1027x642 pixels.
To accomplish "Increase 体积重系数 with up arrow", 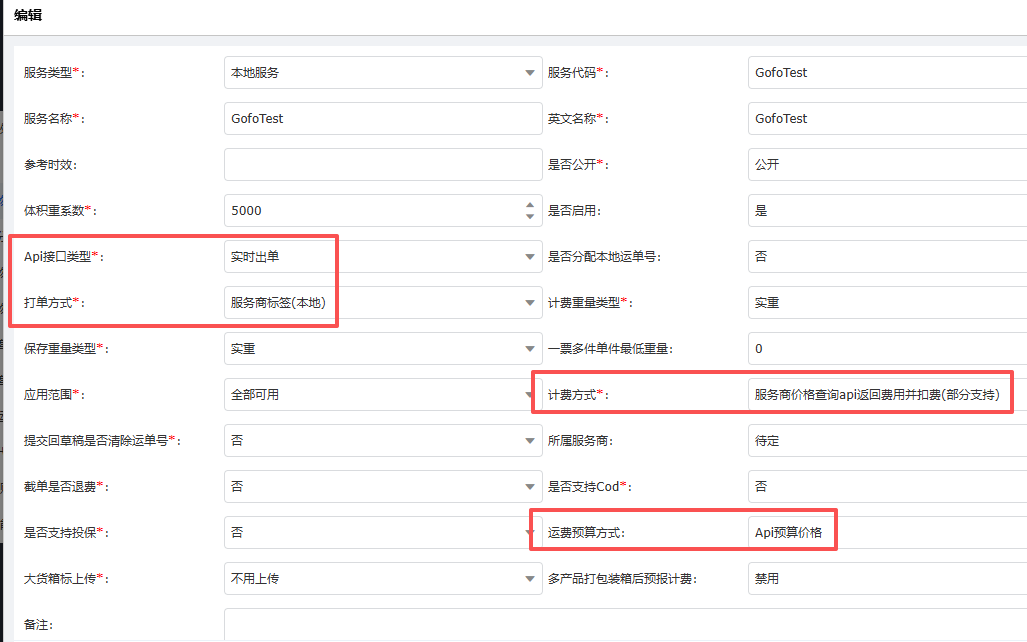I will click(530, 205).
